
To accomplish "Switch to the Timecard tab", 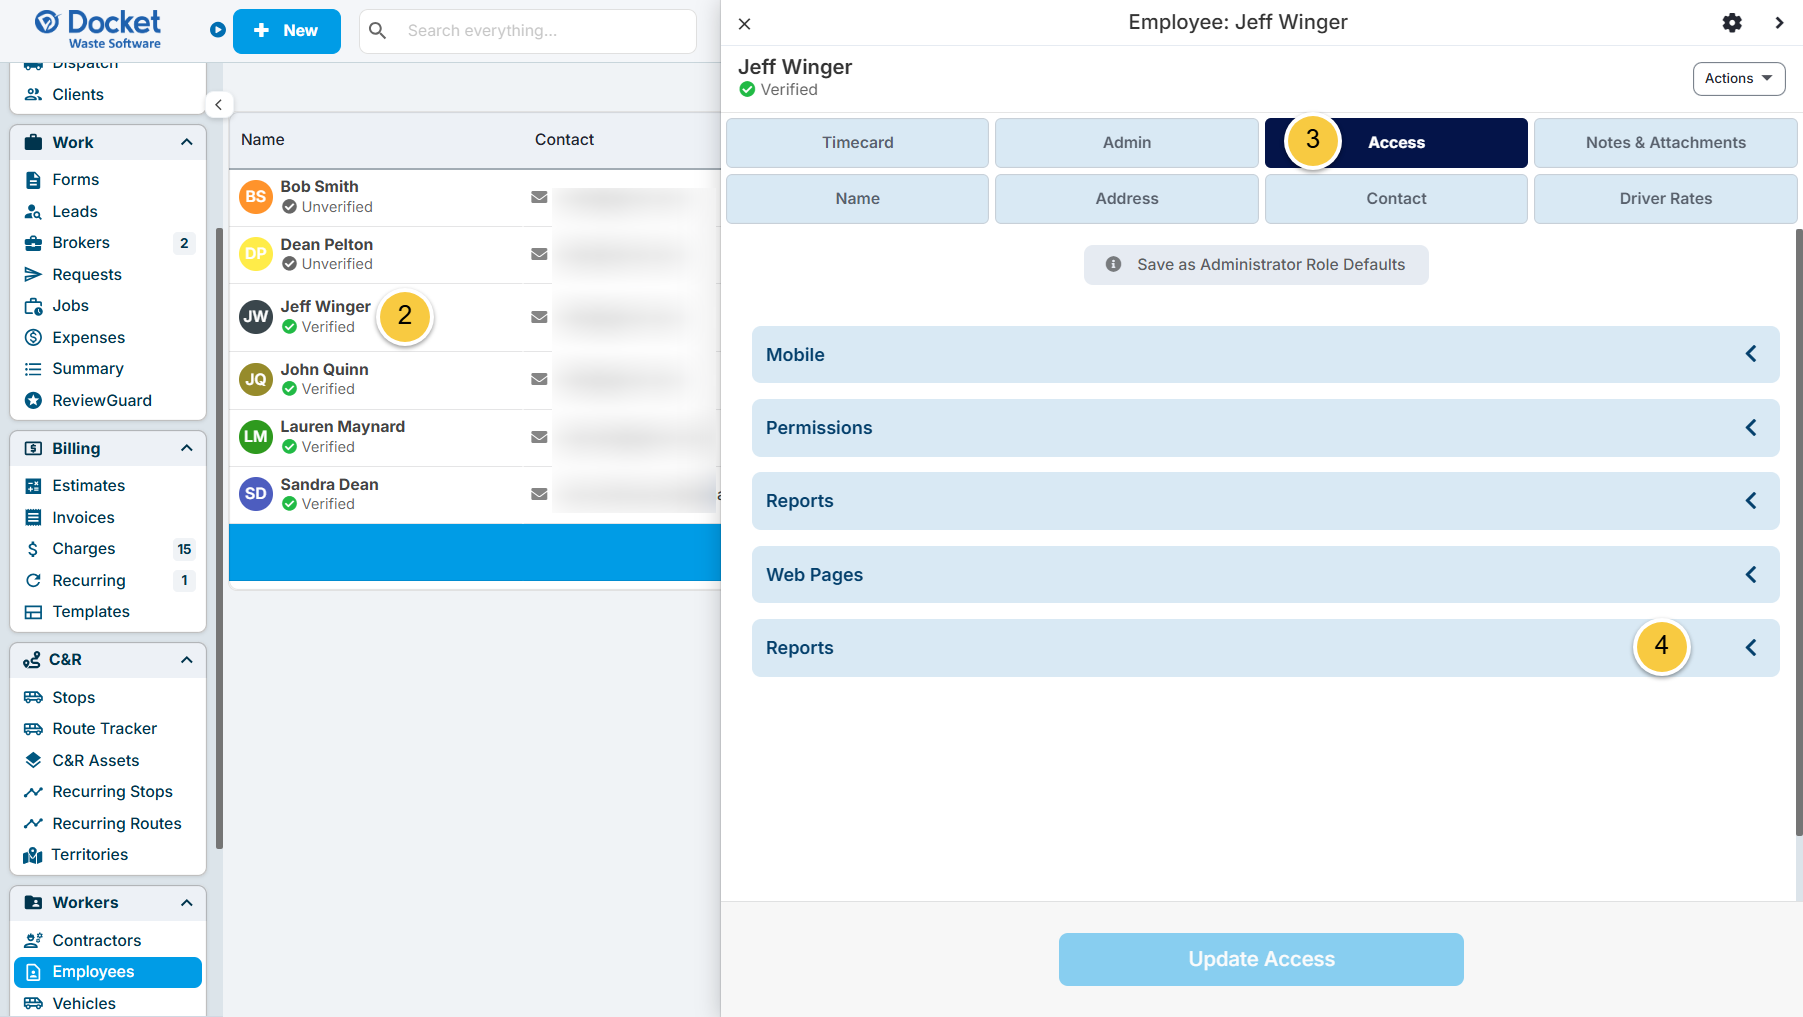I will coord(857,143).
